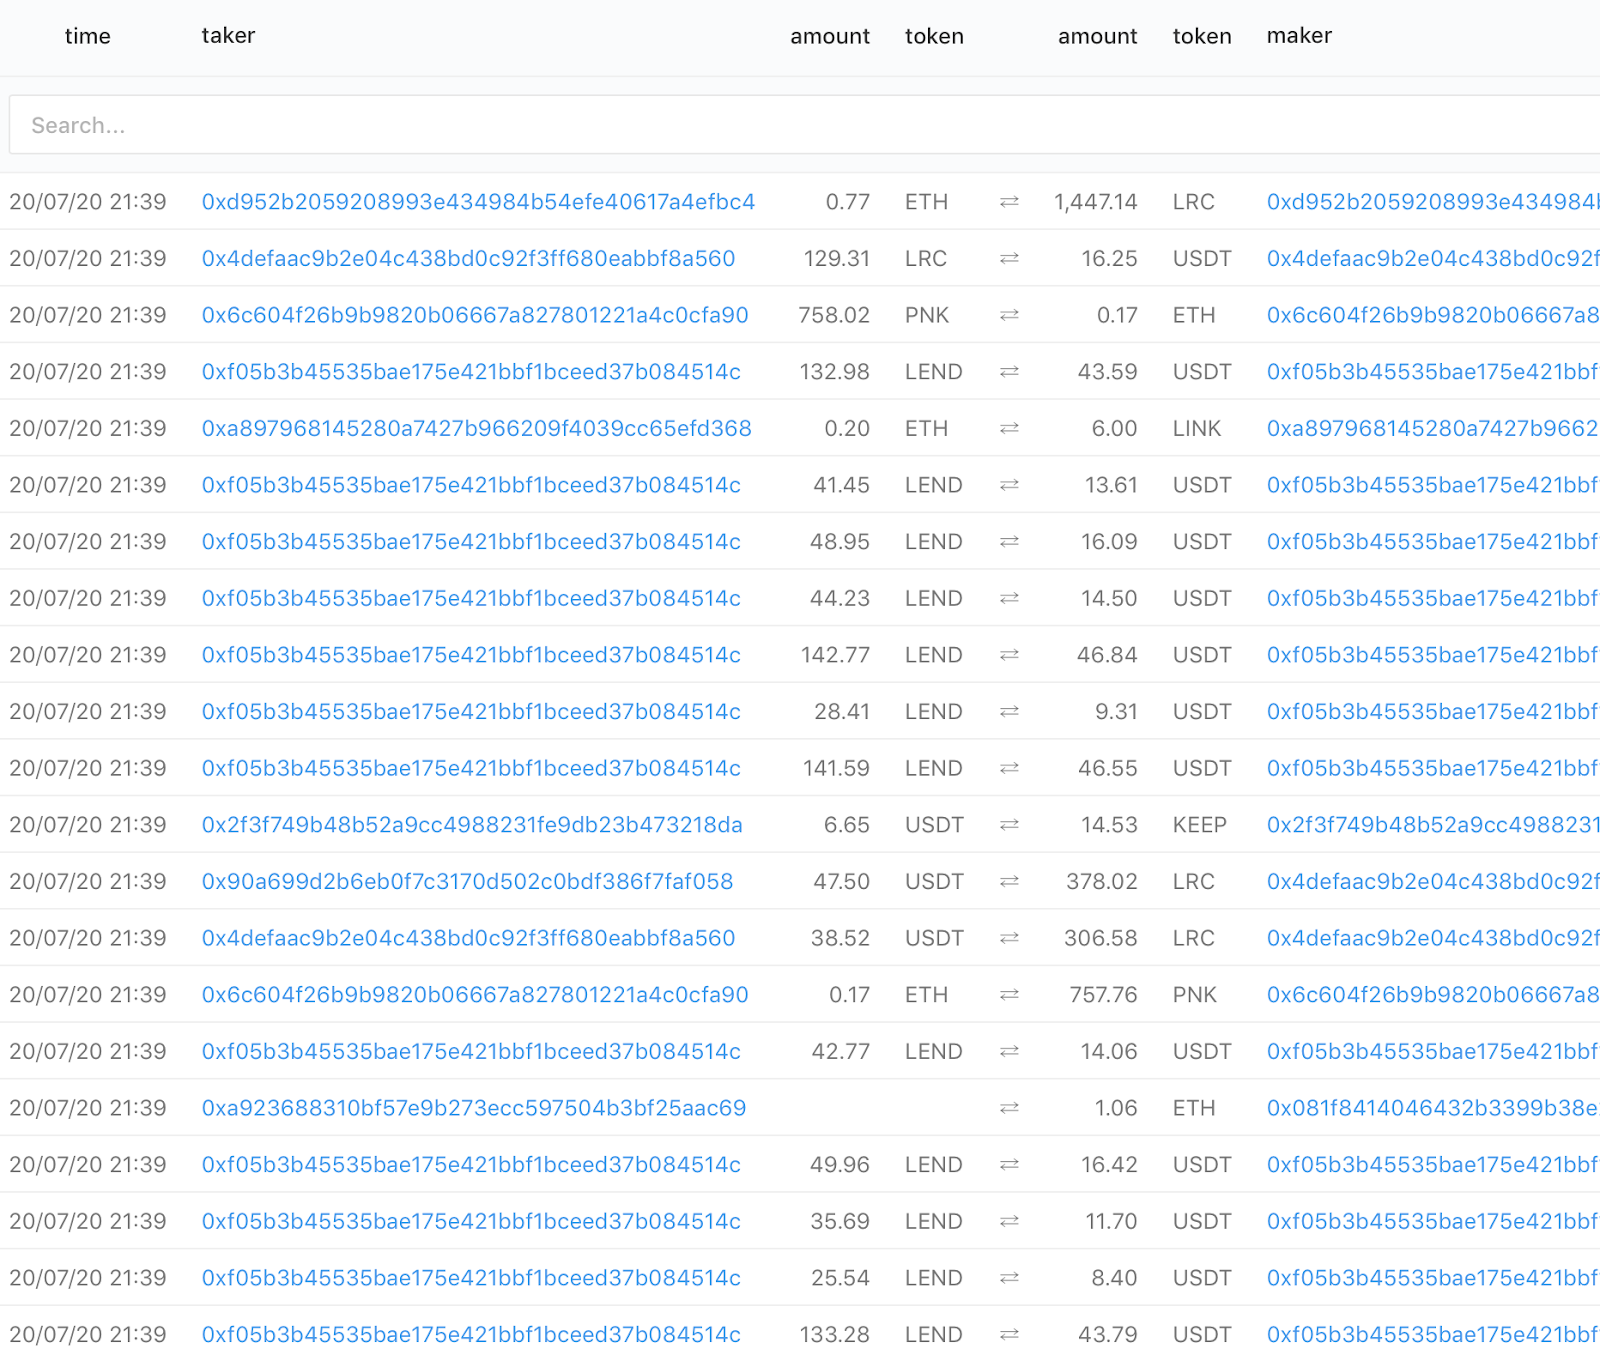Click the taker link 0x90a699d2b6eb0f7c
The image size is (1600, 1361).
point(466,881)
